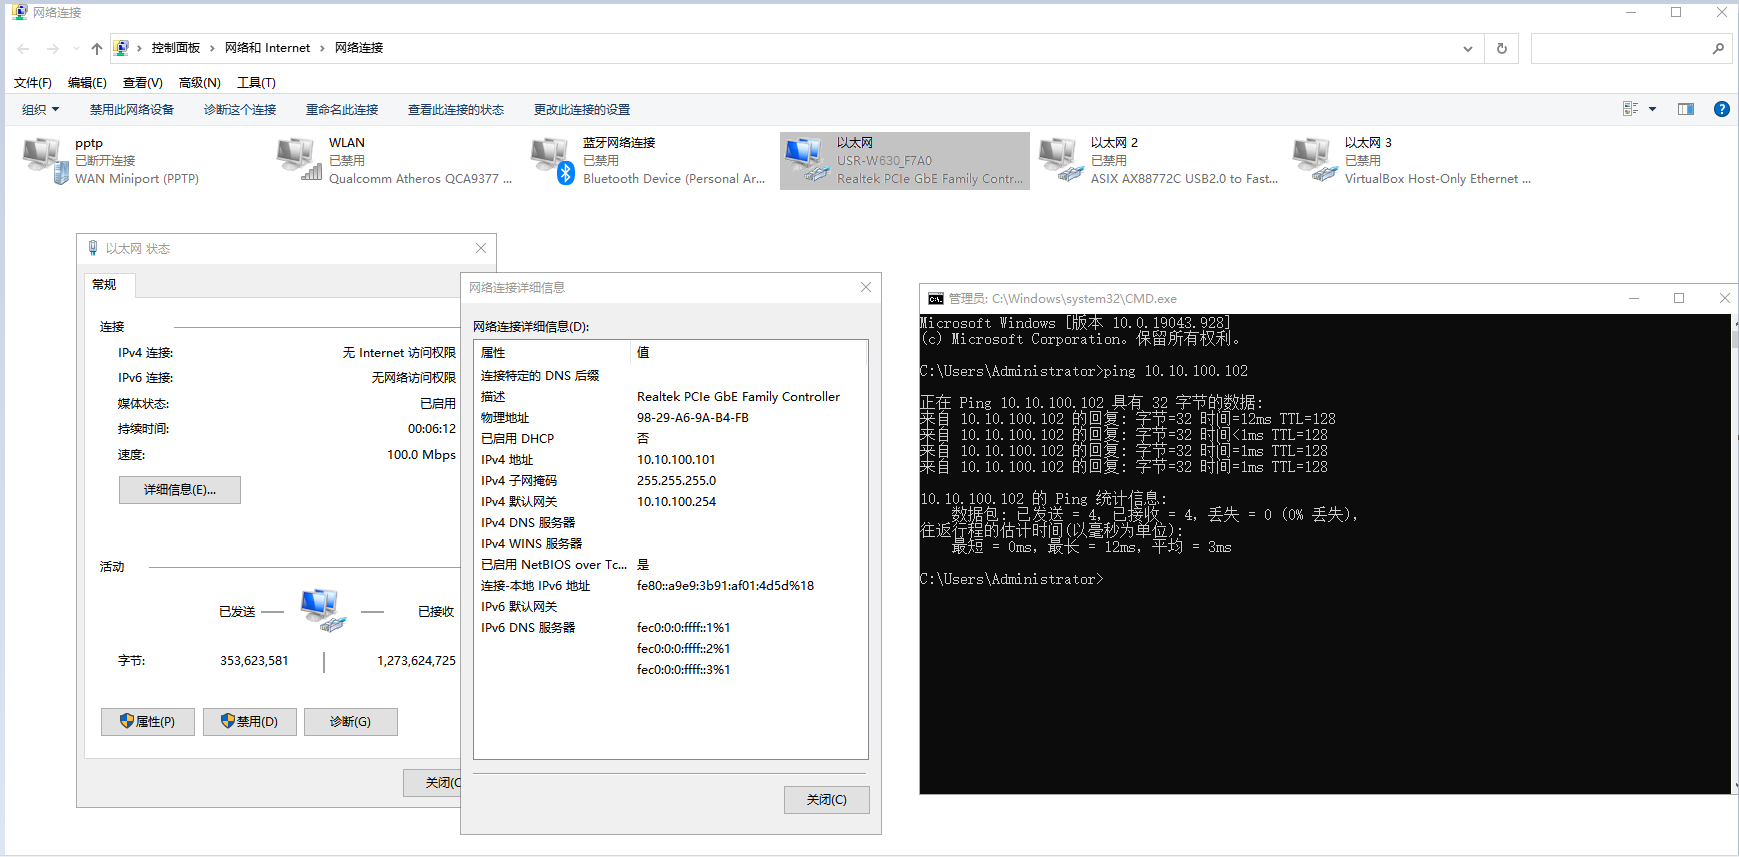Click 禁用此网络设备 in the toolbar
The width and height of the screenshot is (1739, 857).
point(131,109)
